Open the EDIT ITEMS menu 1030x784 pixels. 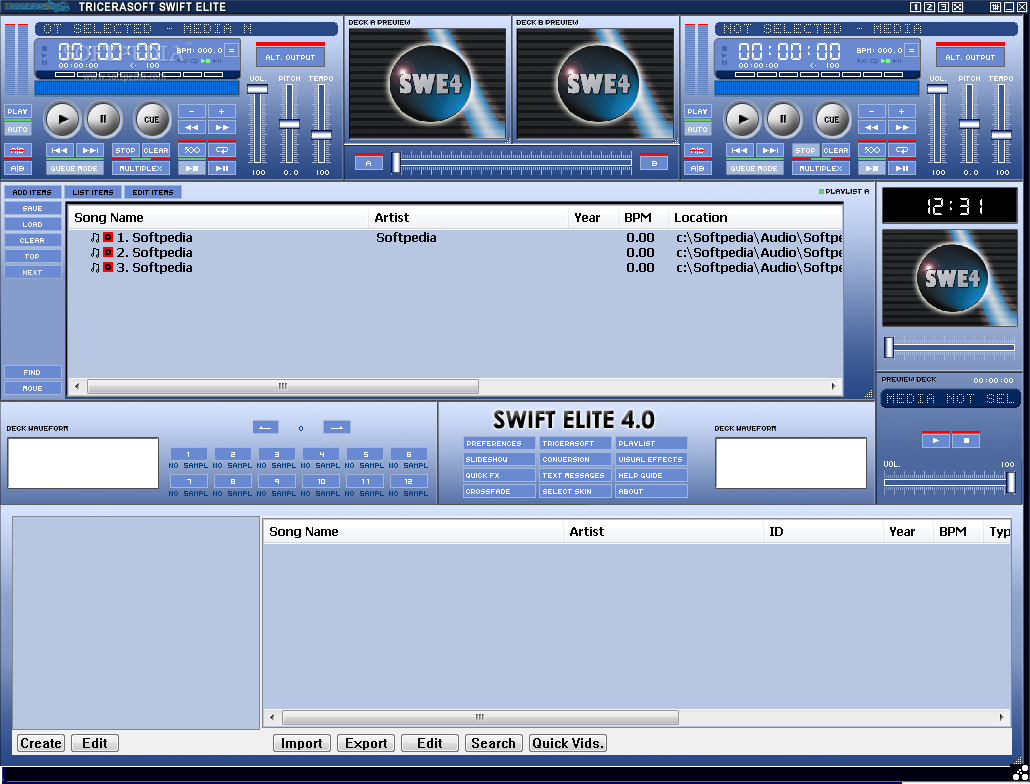pyautogui.click(x=153, y=192)
